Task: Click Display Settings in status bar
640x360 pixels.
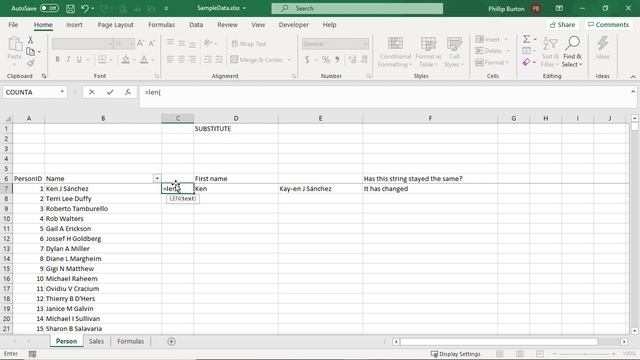Action: point(456,354)
